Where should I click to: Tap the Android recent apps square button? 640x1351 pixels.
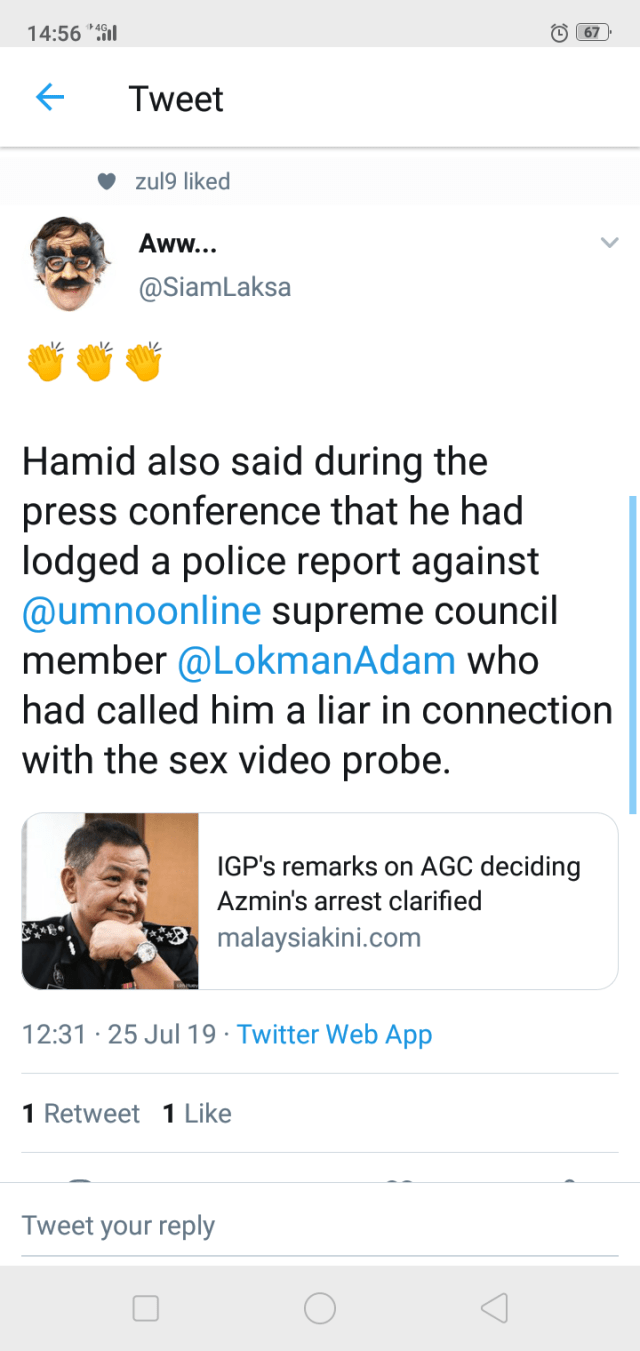tap(146, 1308)
